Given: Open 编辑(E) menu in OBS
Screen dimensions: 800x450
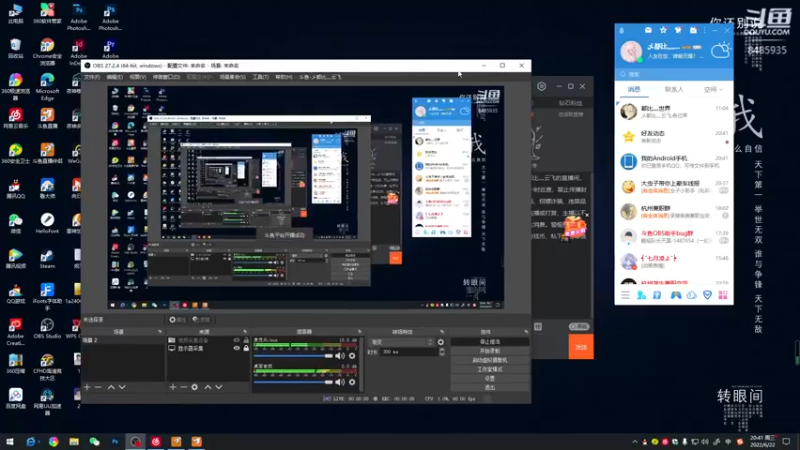Looking at the screenshot, I should coord(114,77).
